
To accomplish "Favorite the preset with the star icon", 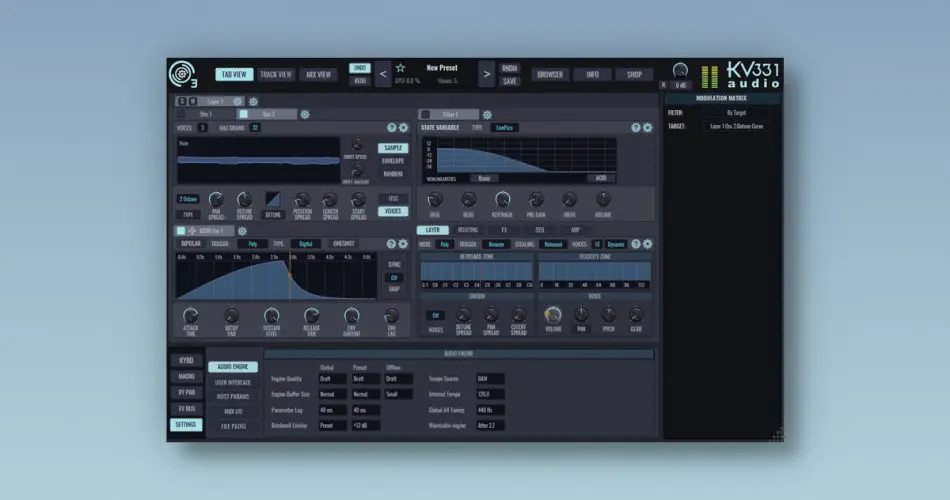I will pos(400,68).
